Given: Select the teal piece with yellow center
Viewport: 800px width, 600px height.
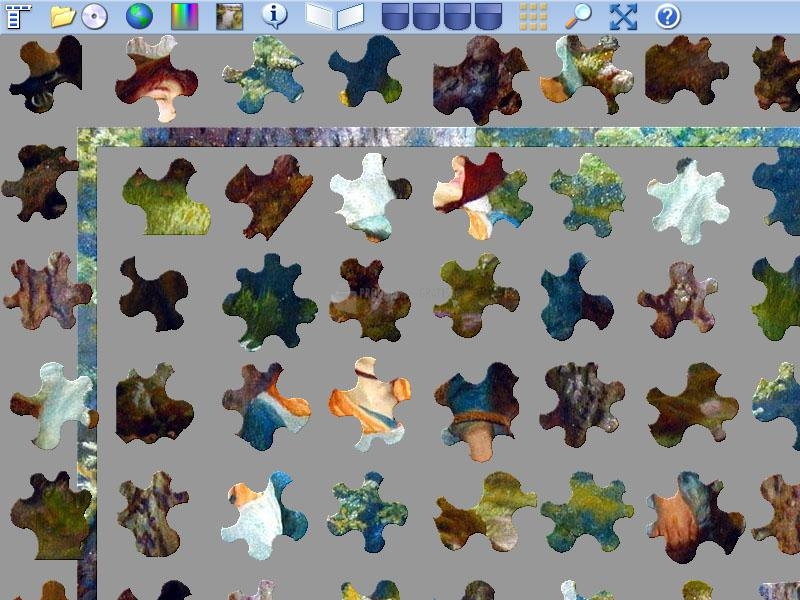Looking at the screenshot, I should click(587, 512).
